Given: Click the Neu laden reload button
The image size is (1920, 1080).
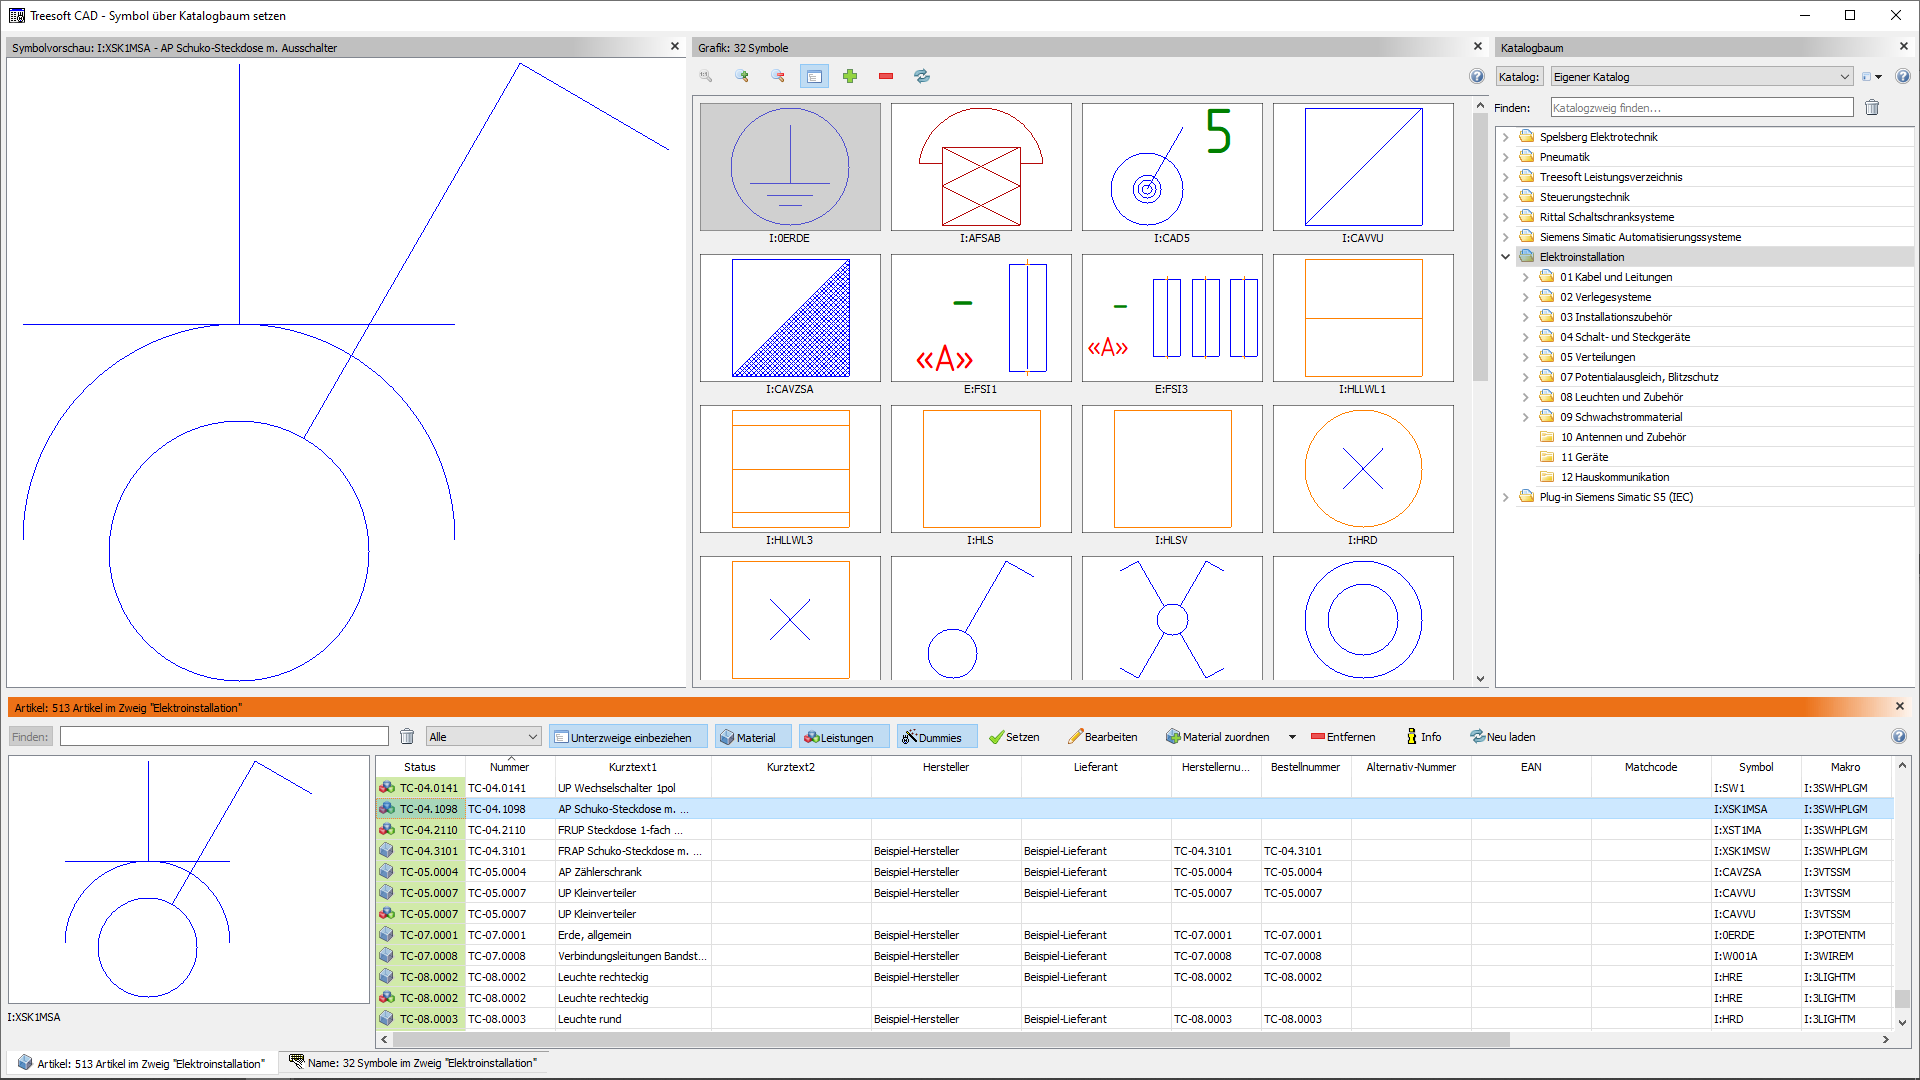Looking at the screenshot, I should pyautogui.click(x=1502, y=737).
